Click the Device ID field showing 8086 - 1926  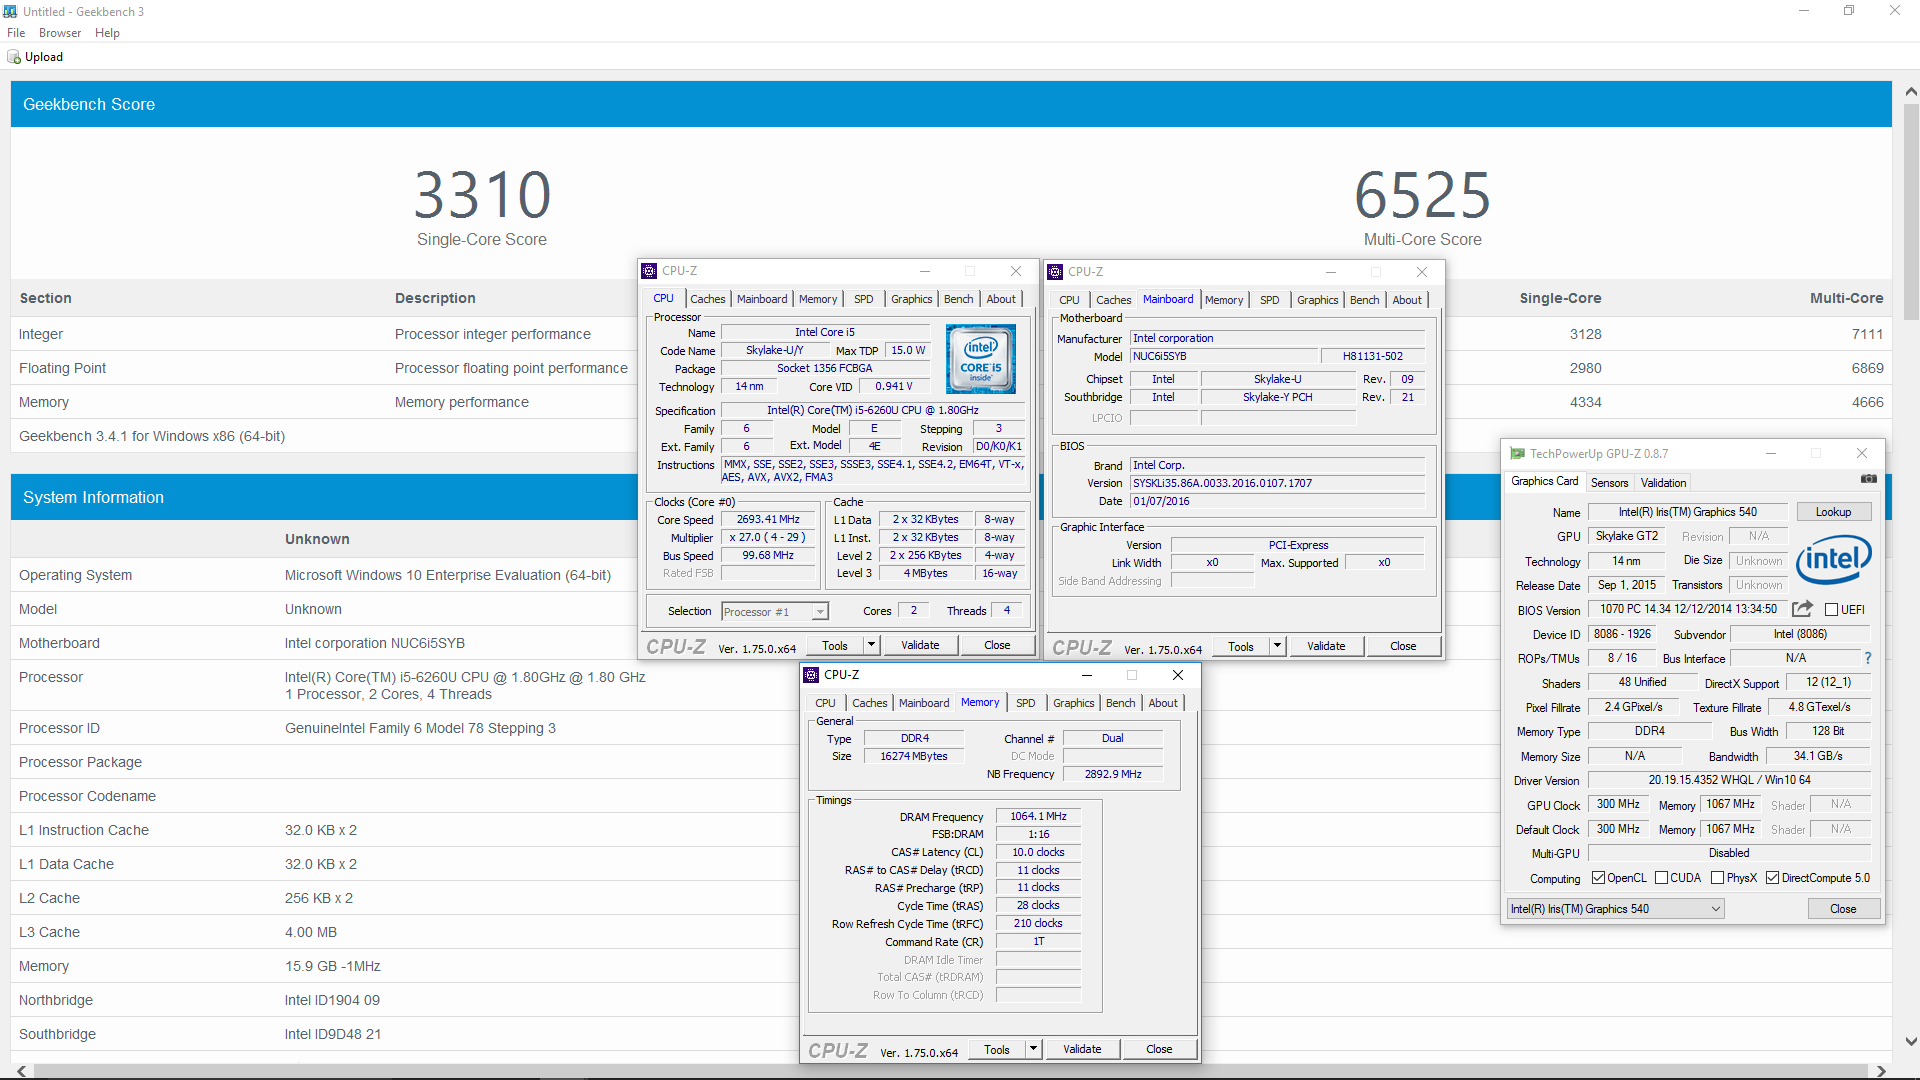(1622, 634)
